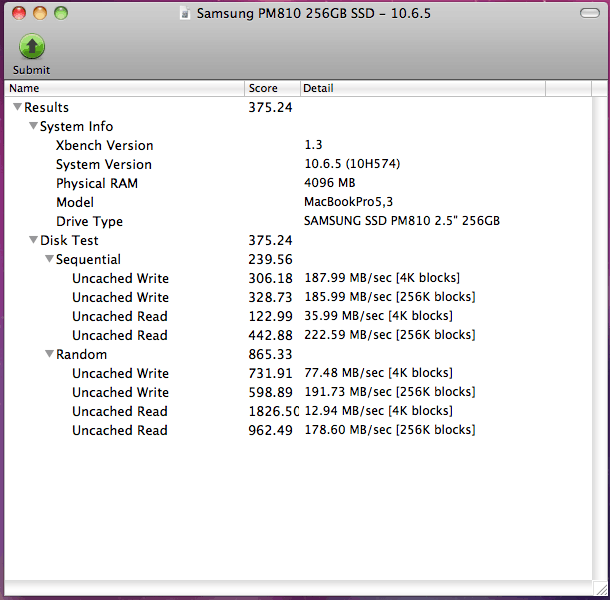Click the 1.3 version value
Screen dimensions: 610x600
(313, 145)
